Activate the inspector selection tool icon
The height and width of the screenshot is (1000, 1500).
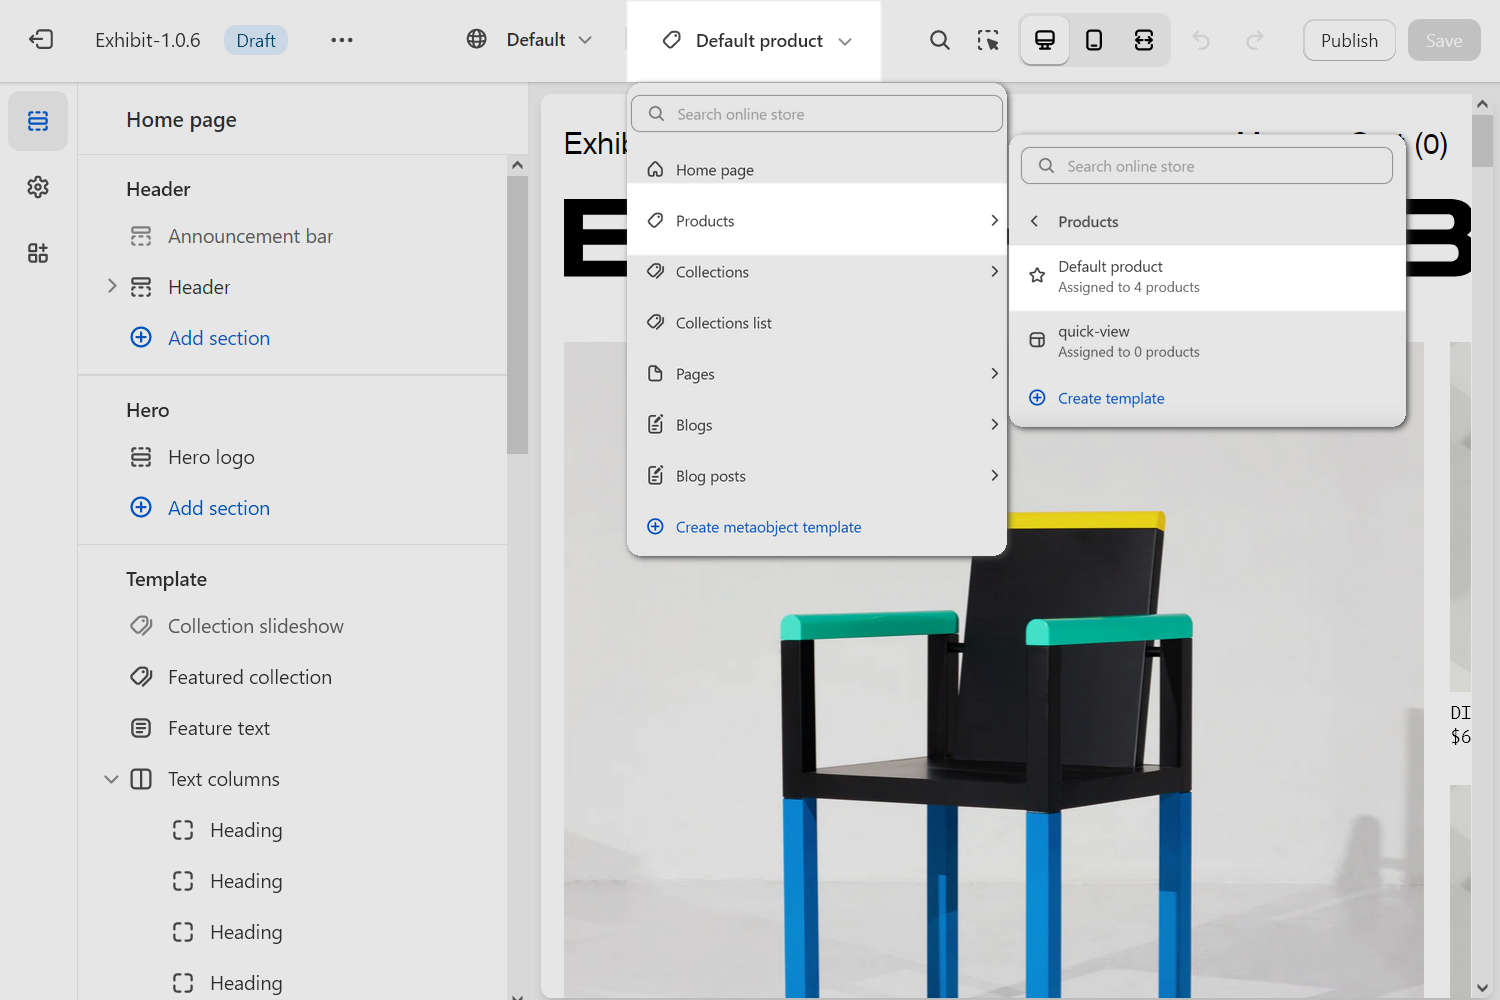[988, 40]
